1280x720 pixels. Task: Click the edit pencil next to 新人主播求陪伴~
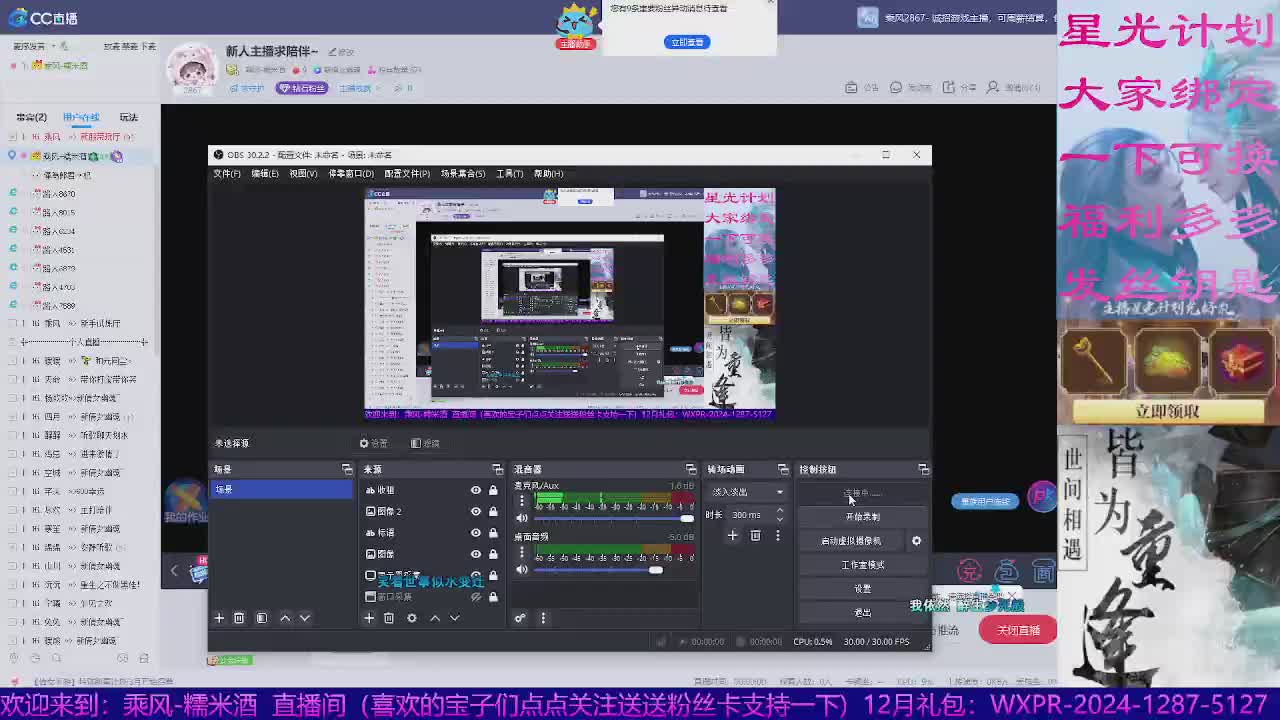click(331, 52)
